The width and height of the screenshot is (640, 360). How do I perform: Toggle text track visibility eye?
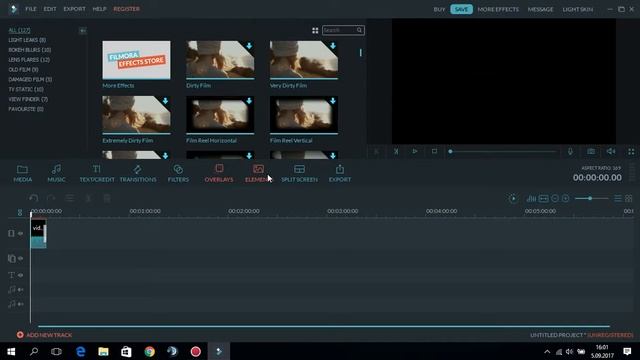tap(21, 276)
